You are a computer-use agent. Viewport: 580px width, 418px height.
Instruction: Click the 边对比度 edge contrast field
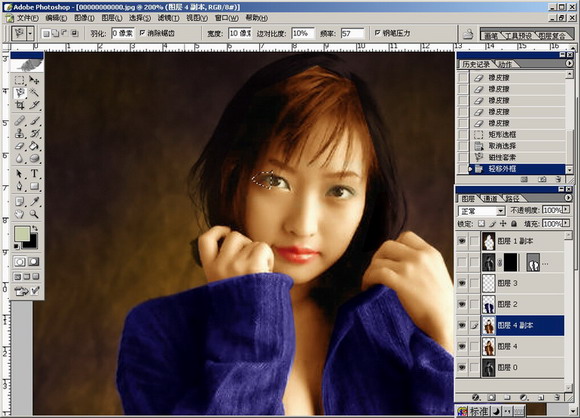click(x=303, y=34)
